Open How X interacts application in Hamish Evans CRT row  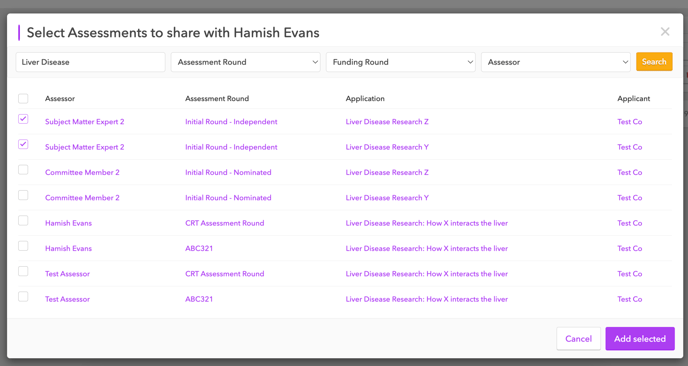click(426, 223)
